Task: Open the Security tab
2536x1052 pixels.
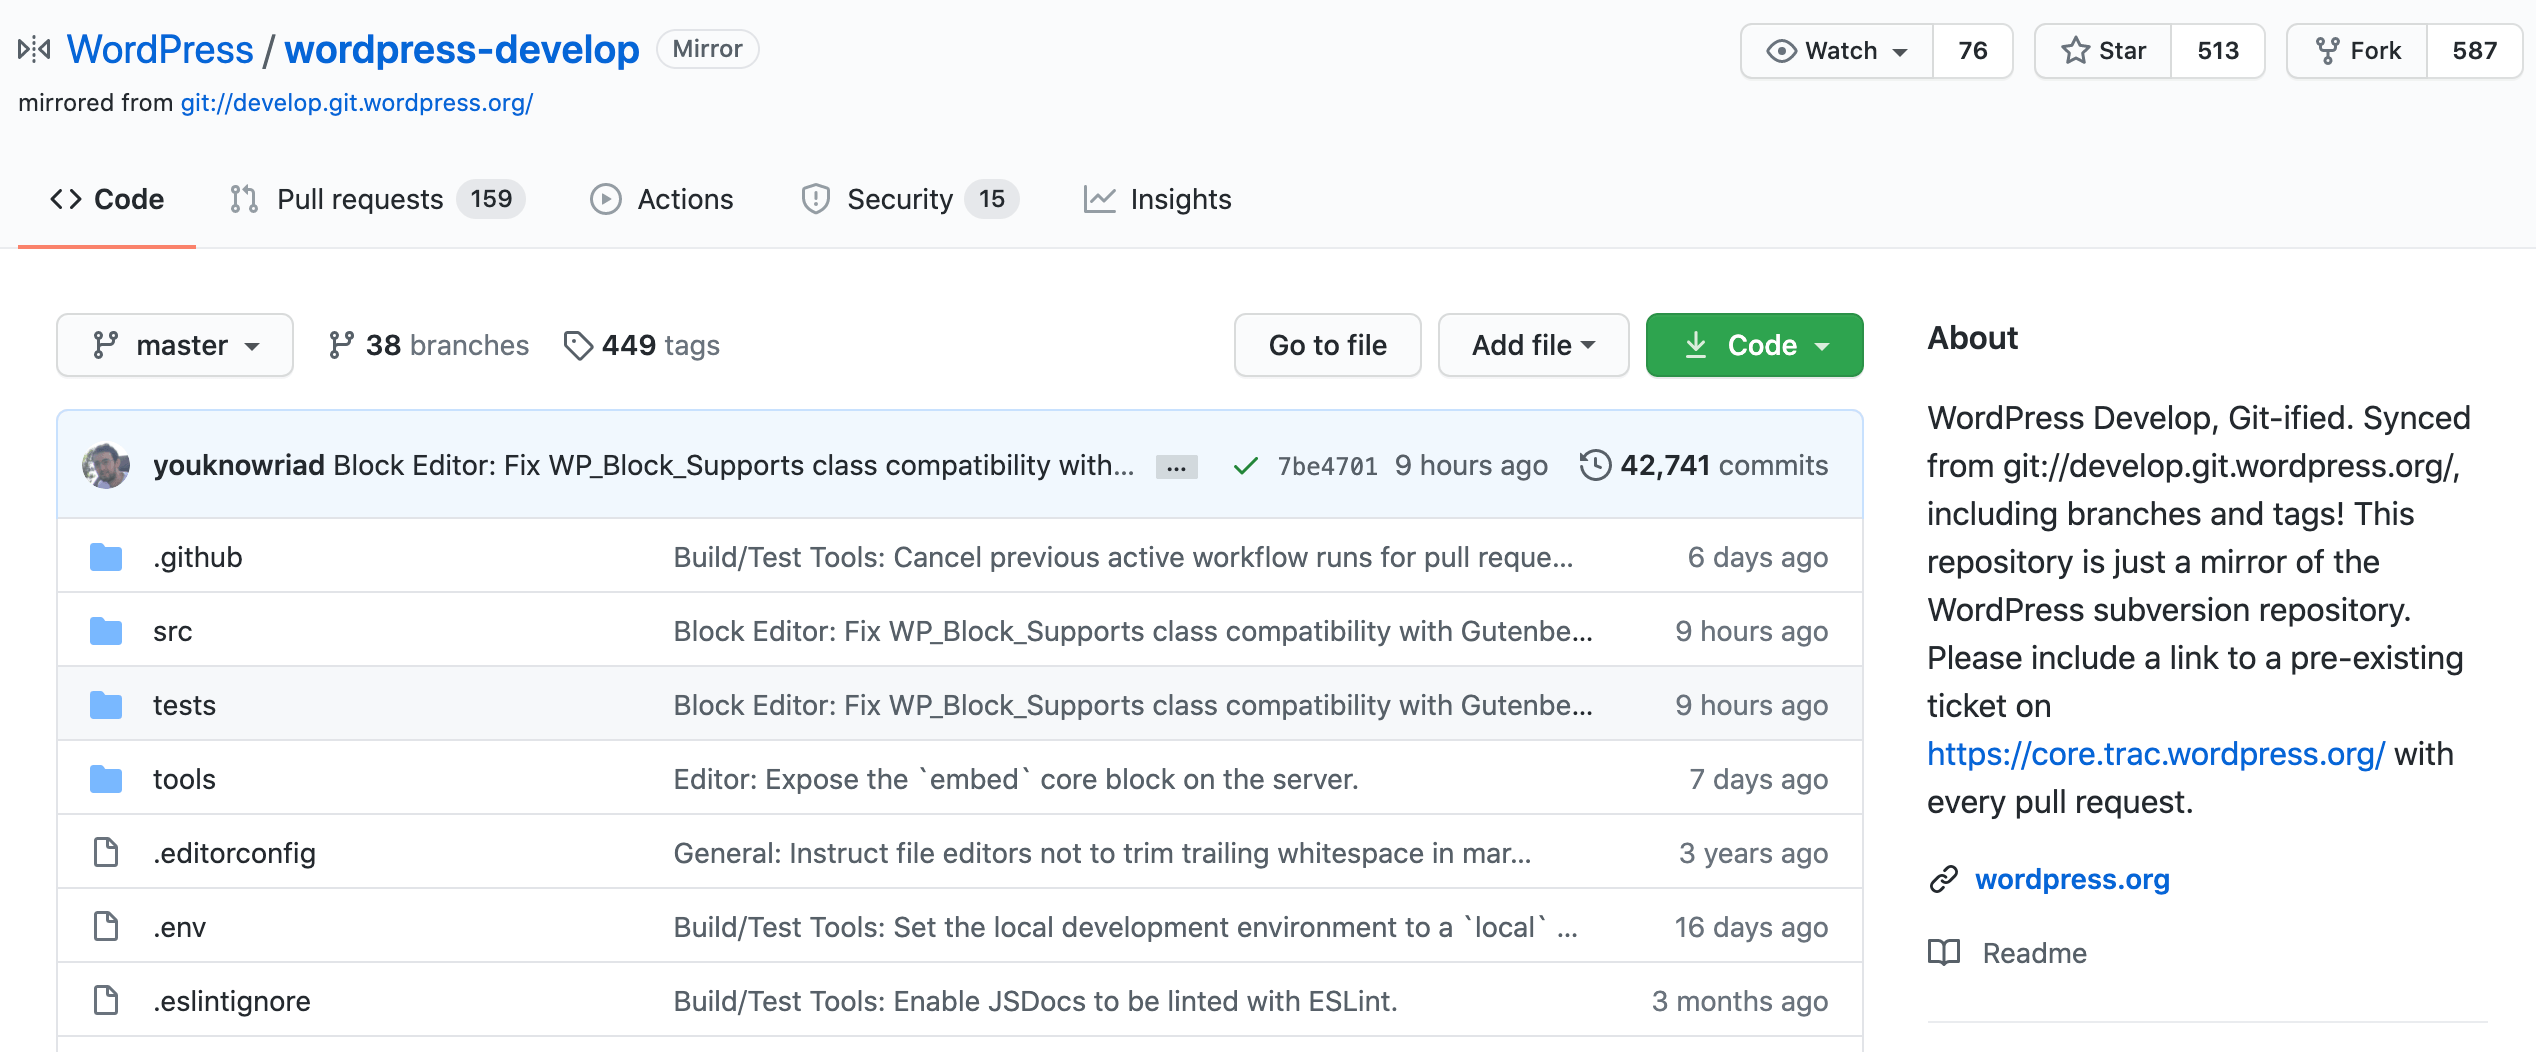Action: (x=909, y=199)
